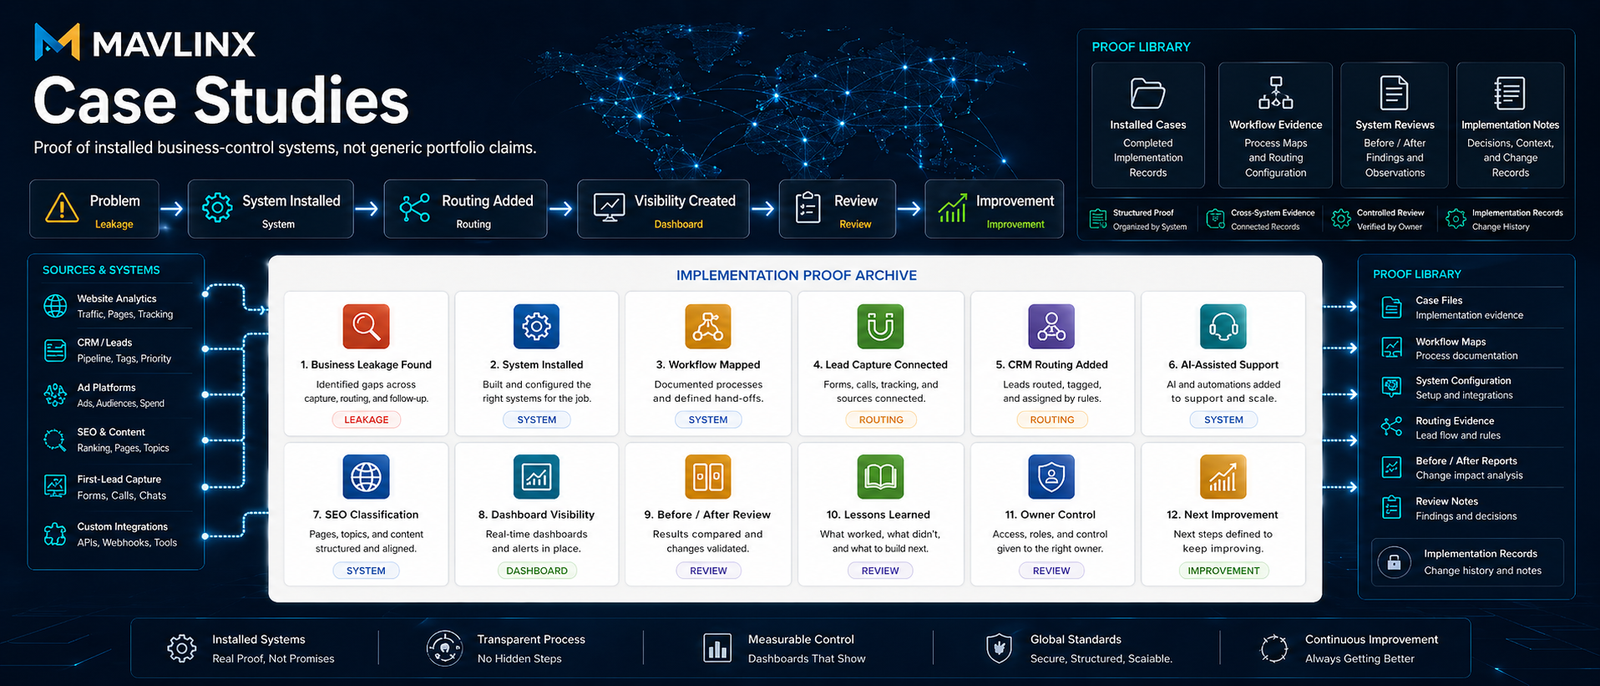Screen dimensions: 1600x686
Task: Click the Problem warning triangle icon
Action: click(x=62, y=208)
